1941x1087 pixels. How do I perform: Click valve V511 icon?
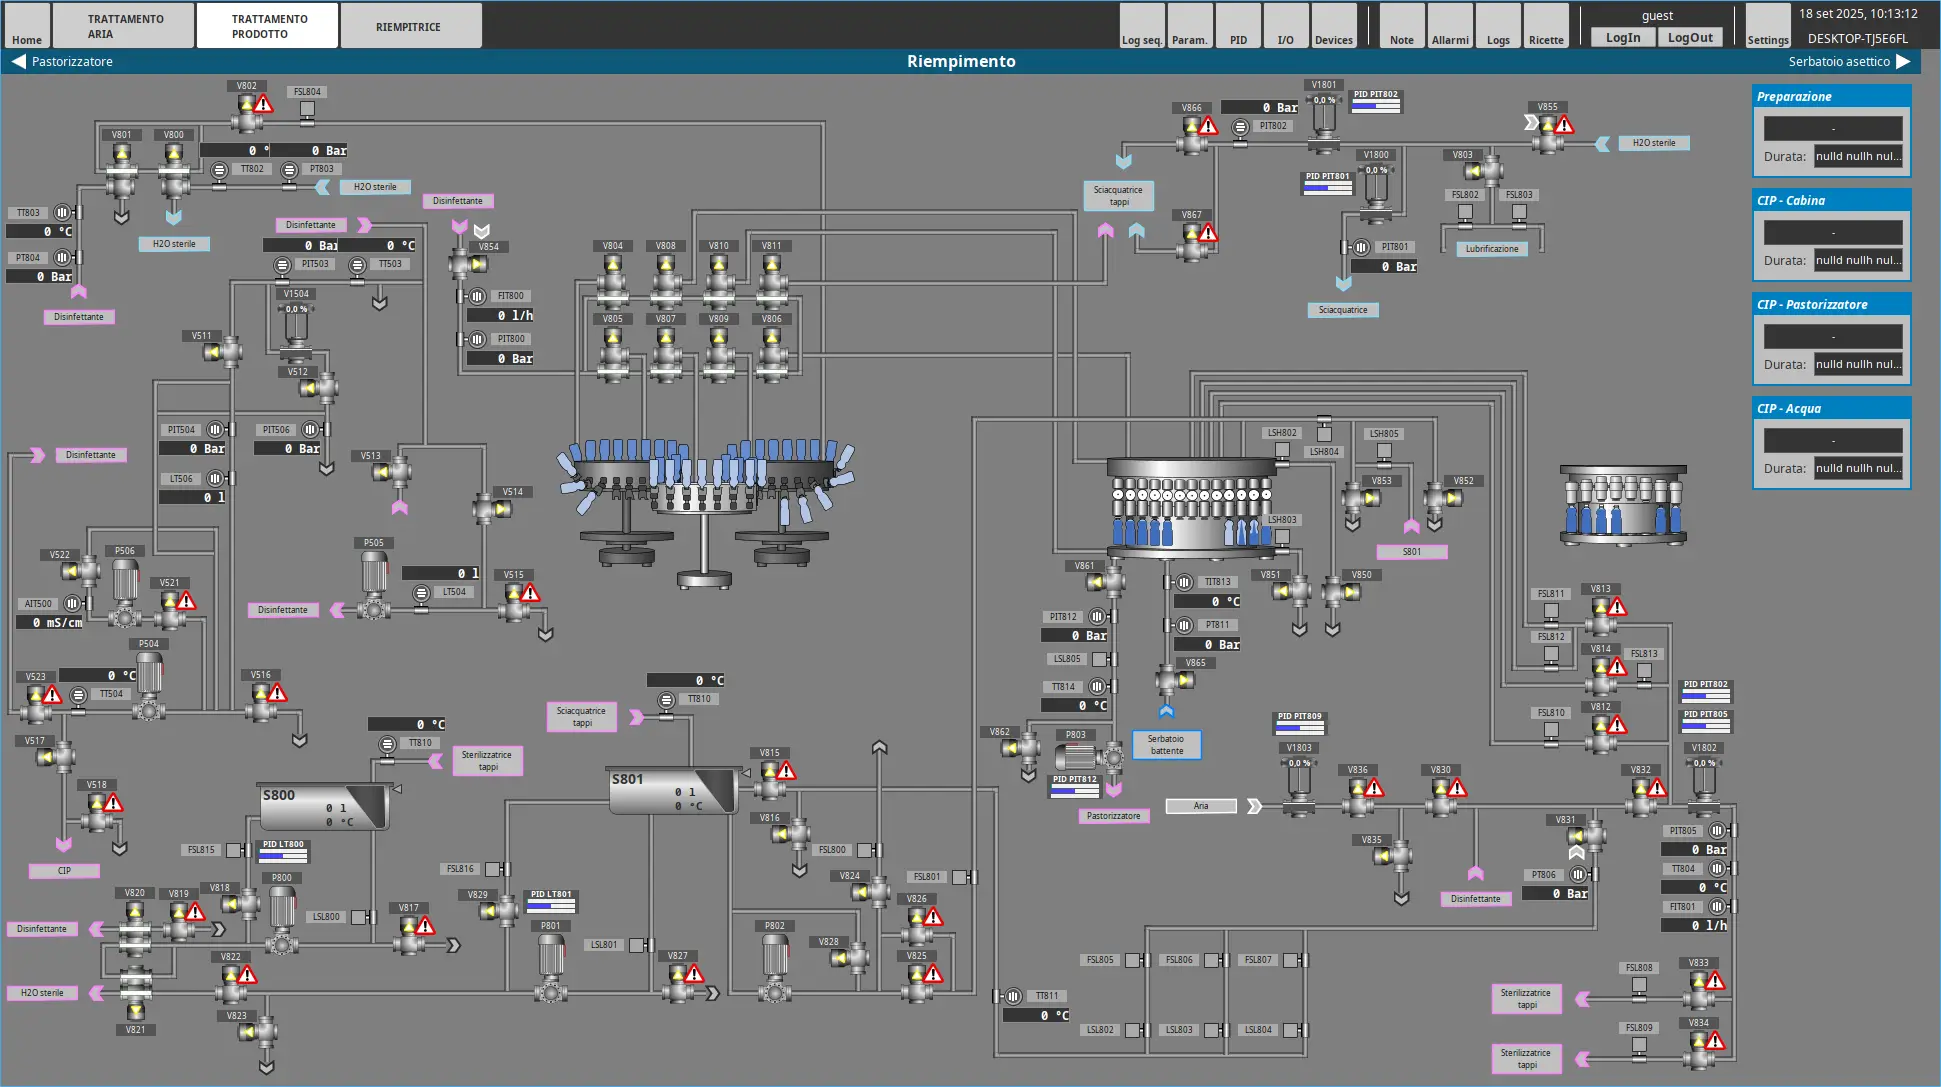[222, 352]
